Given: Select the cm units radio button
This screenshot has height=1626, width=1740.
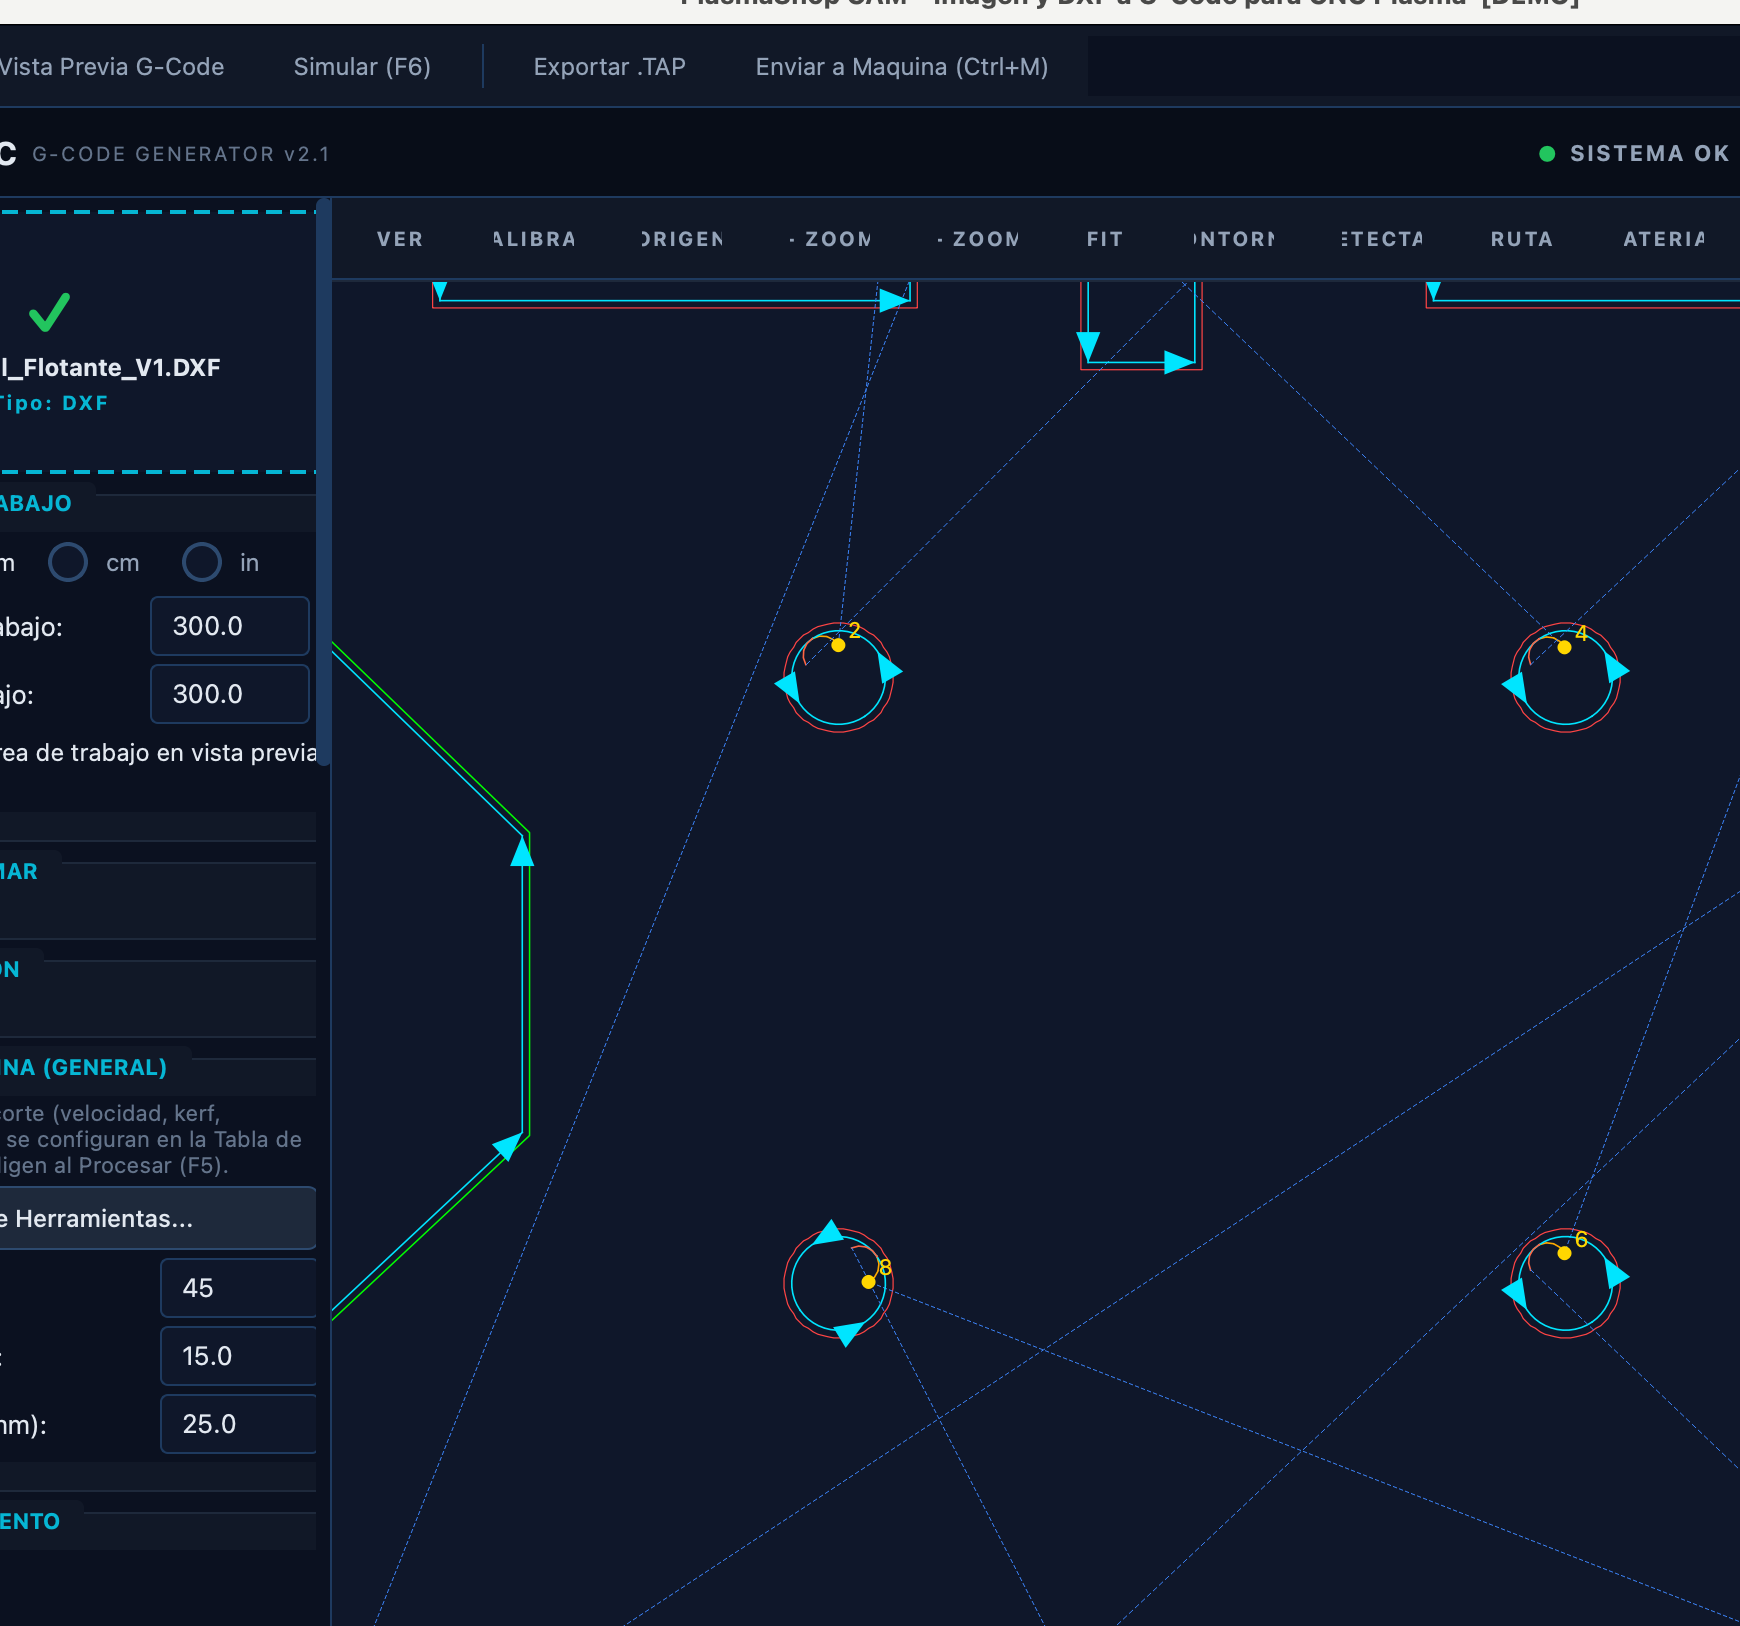Looking at the screenshot, I should tap(68, 562).
